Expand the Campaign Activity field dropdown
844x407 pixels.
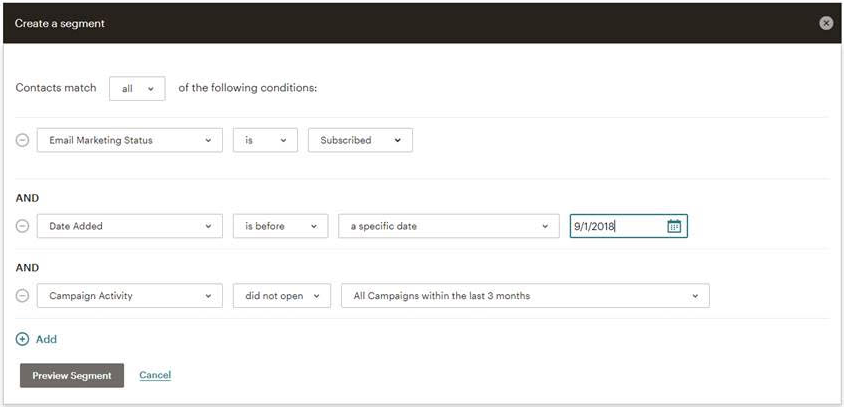[130, 296]
